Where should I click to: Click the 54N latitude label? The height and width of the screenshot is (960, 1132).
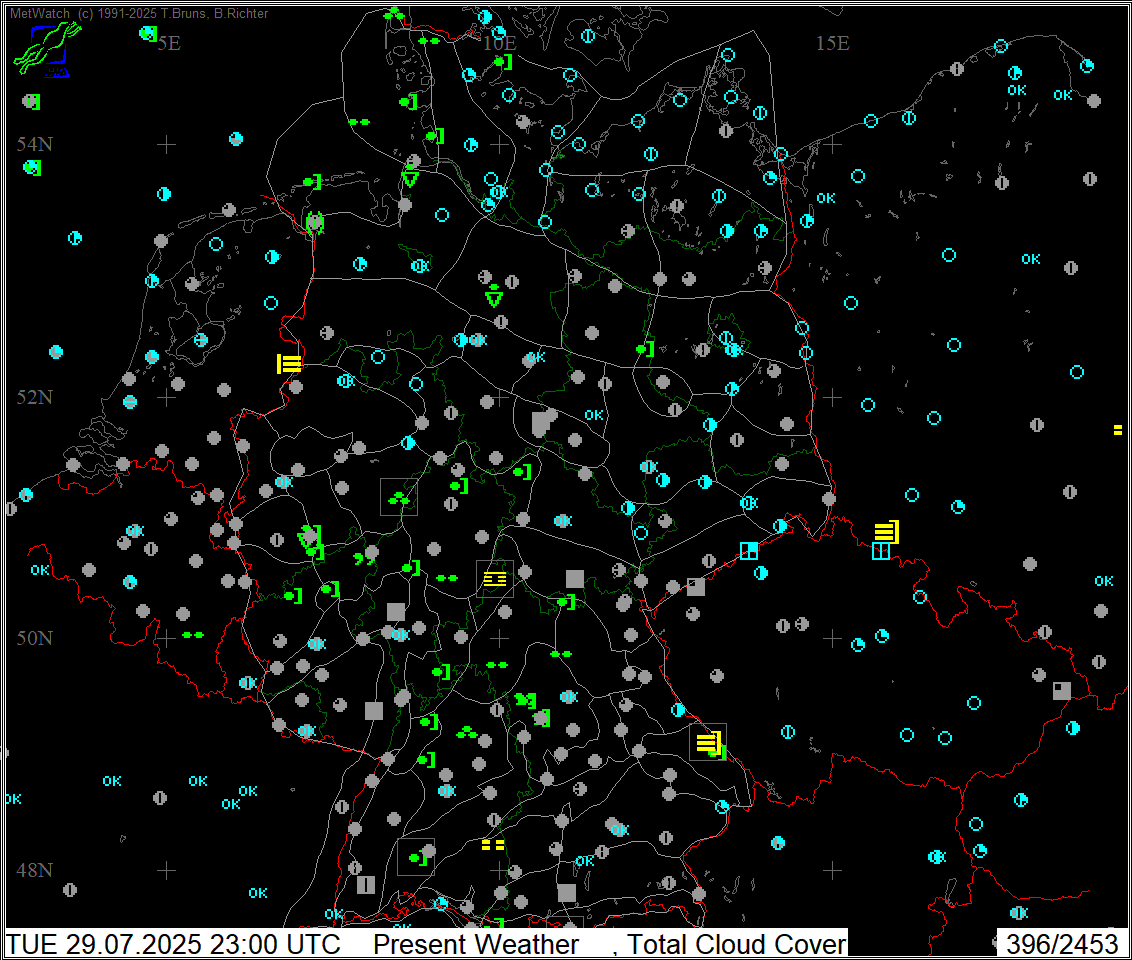click(x=35, y=144)
